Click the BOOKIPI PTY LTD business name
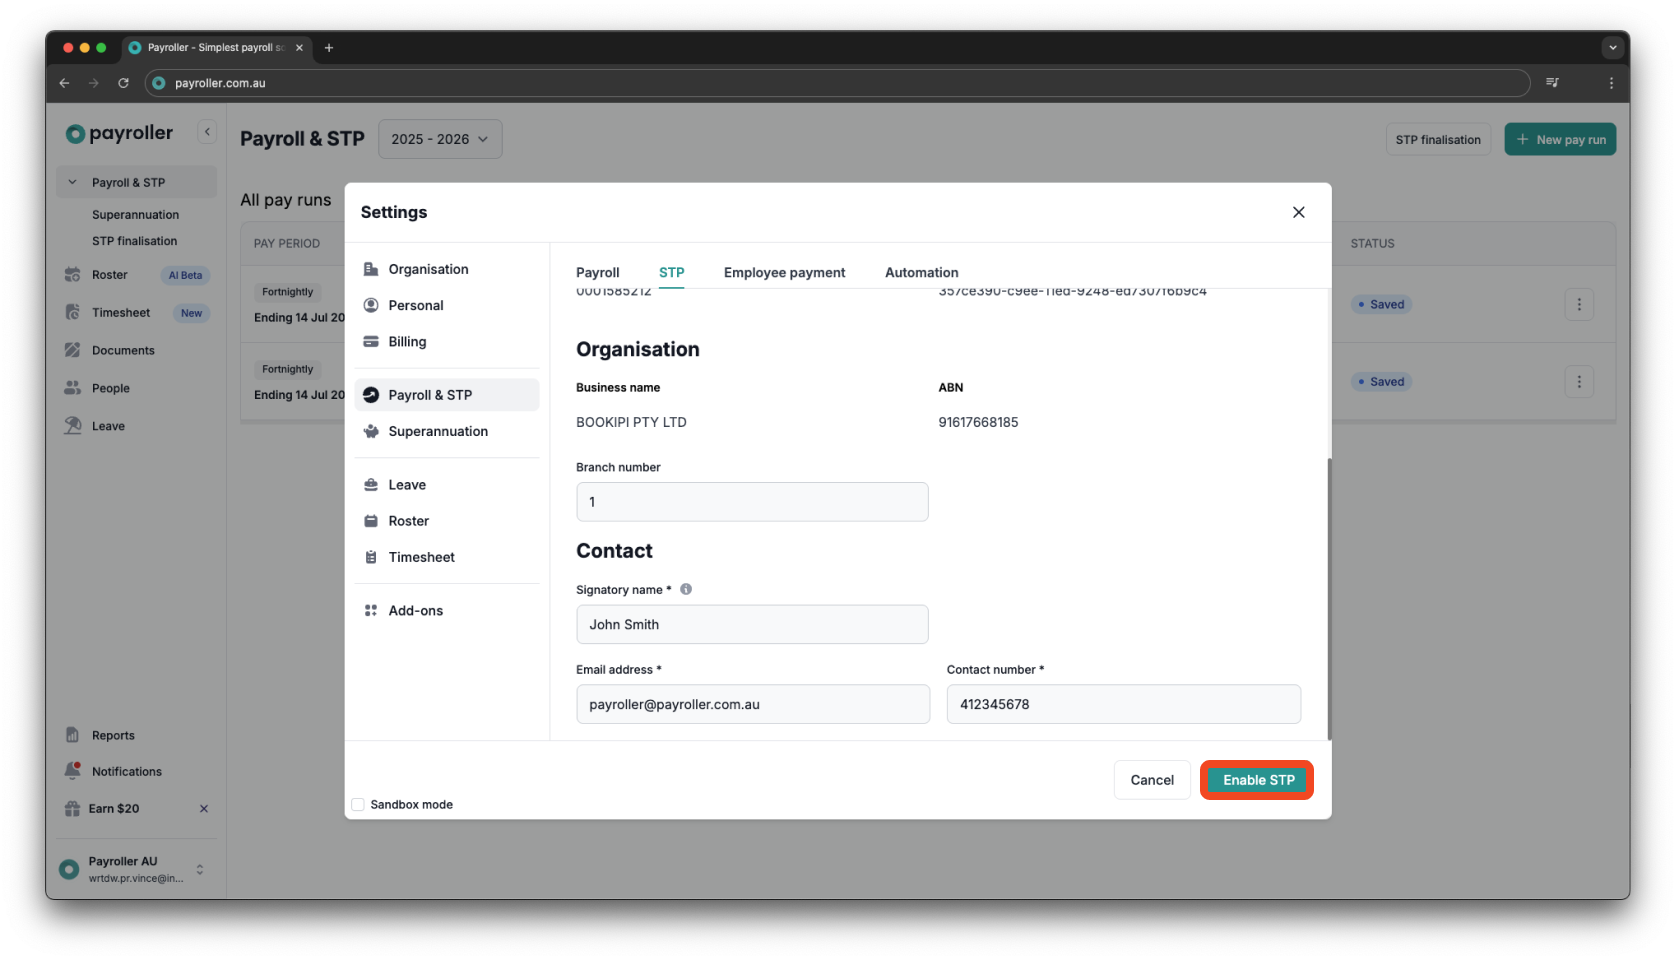The width and height of the screenshot is (1676, 960). [631, 422]
